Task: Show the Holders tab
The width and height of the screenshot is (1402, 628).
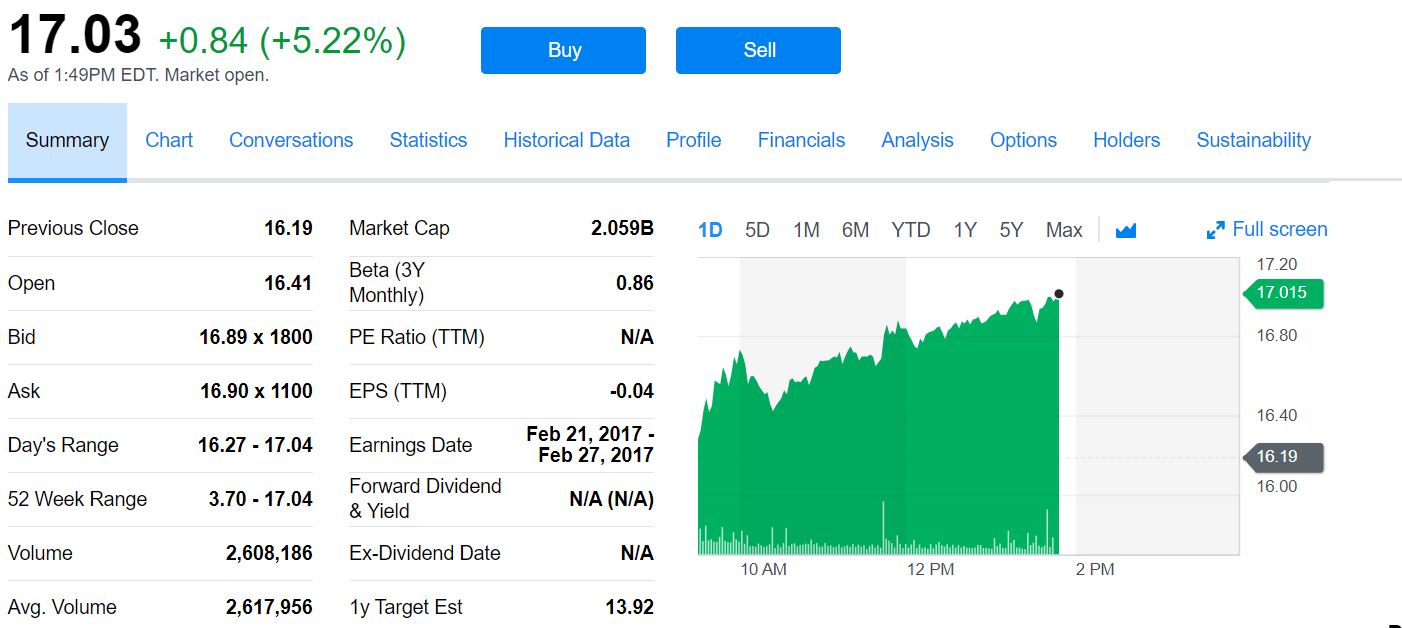Action: click(x=1126, y=141)
